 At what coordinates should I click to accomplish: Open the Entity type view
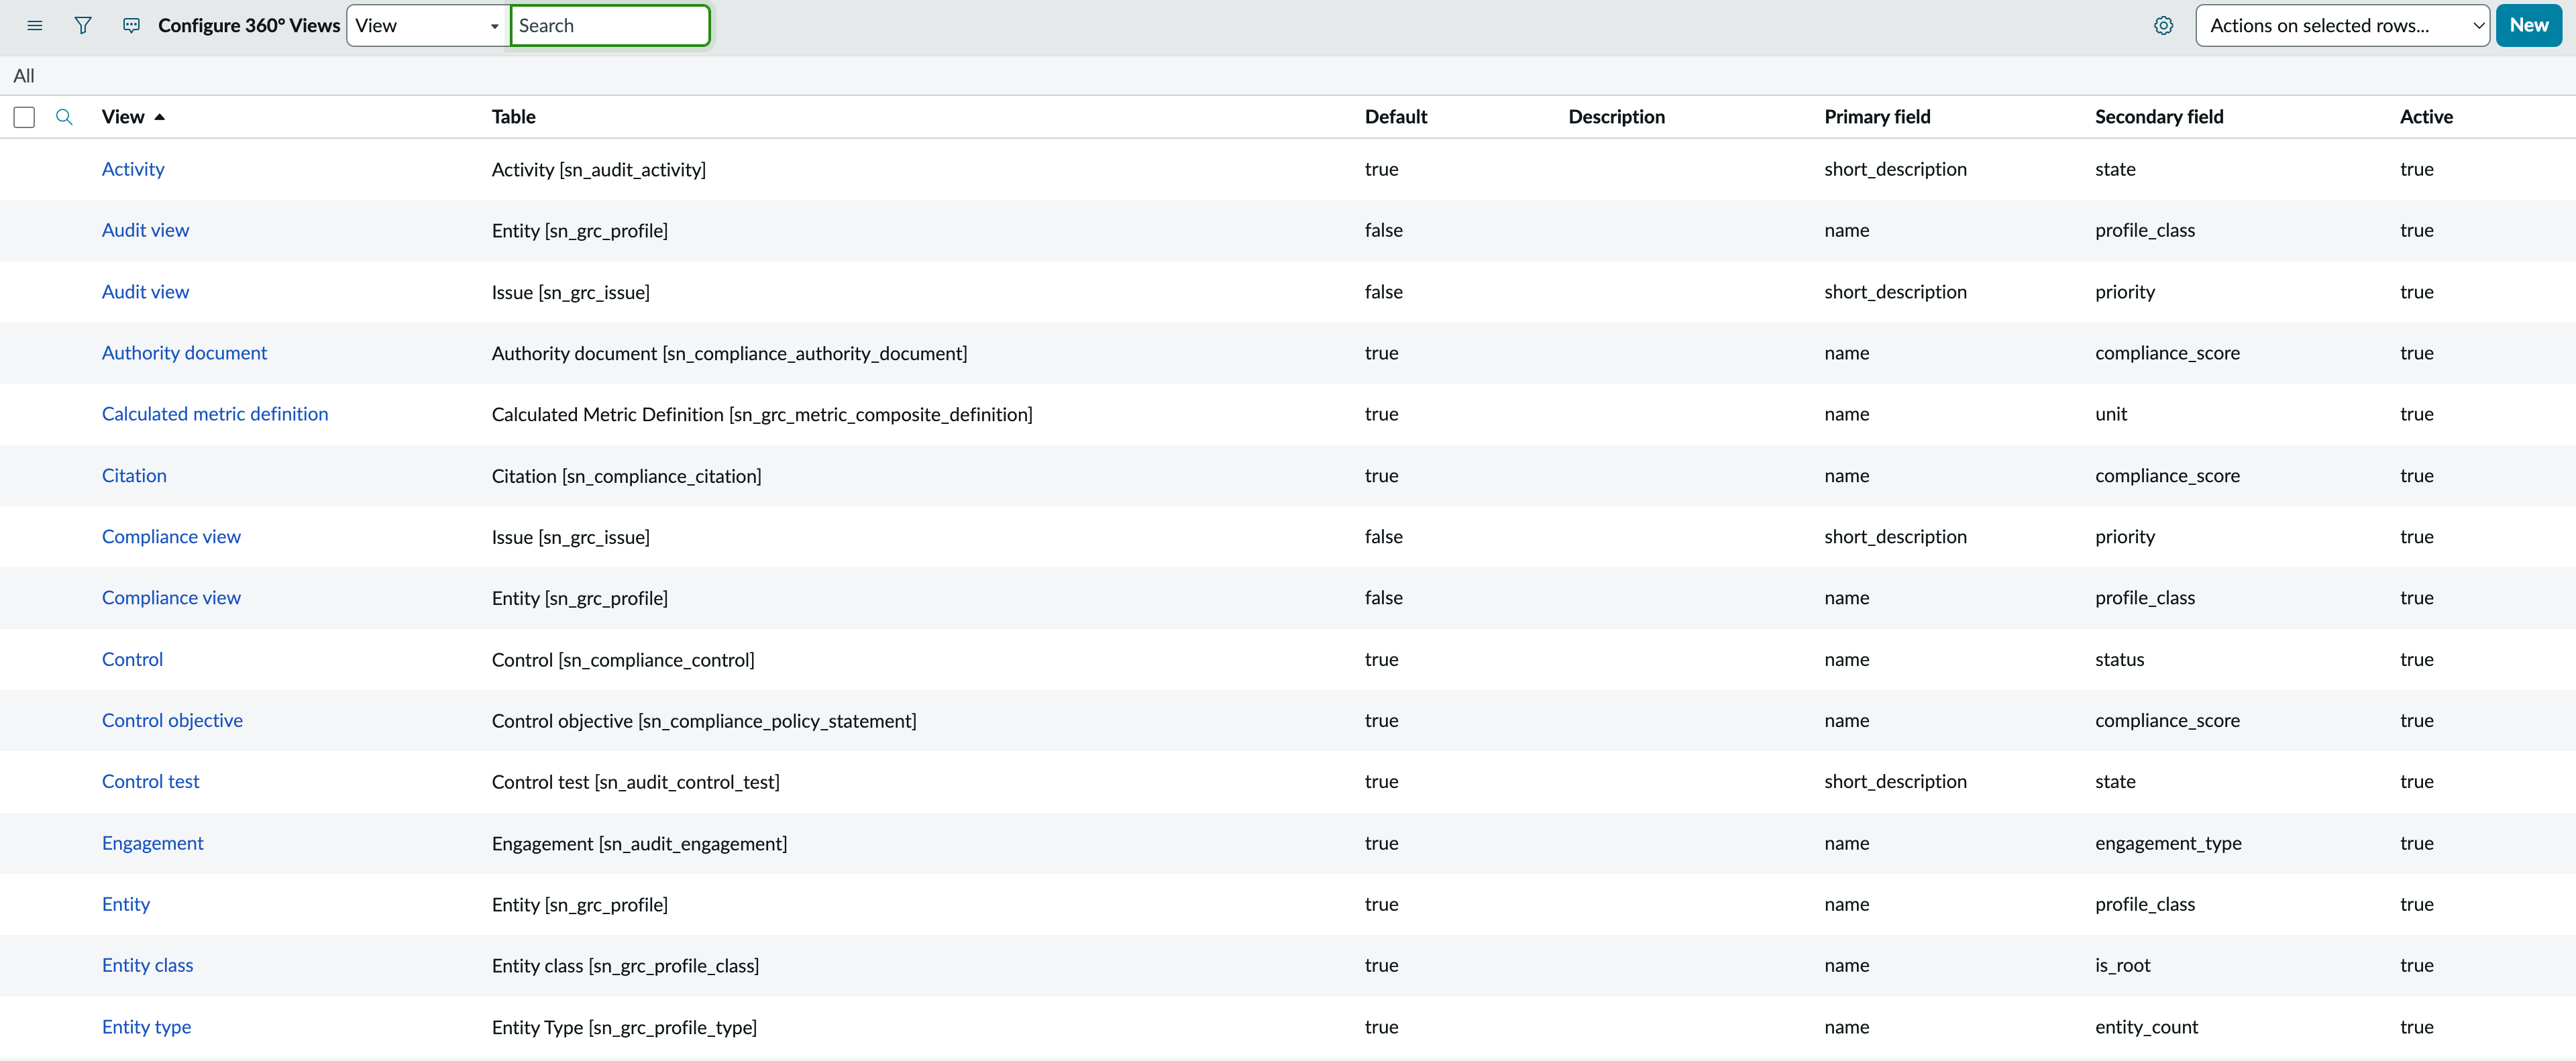pos(146,1027)
